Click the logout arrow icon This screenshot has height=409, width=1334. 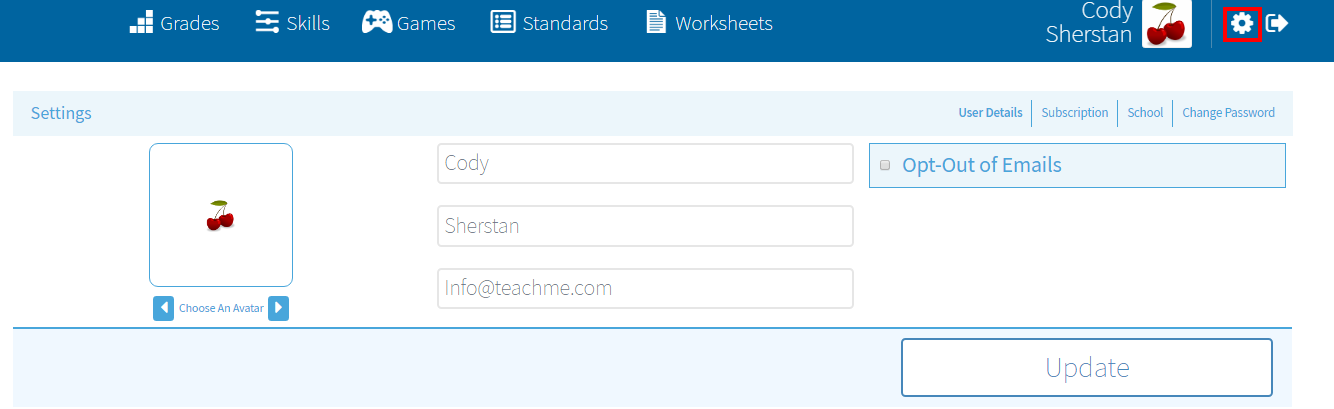[1277, 23]
